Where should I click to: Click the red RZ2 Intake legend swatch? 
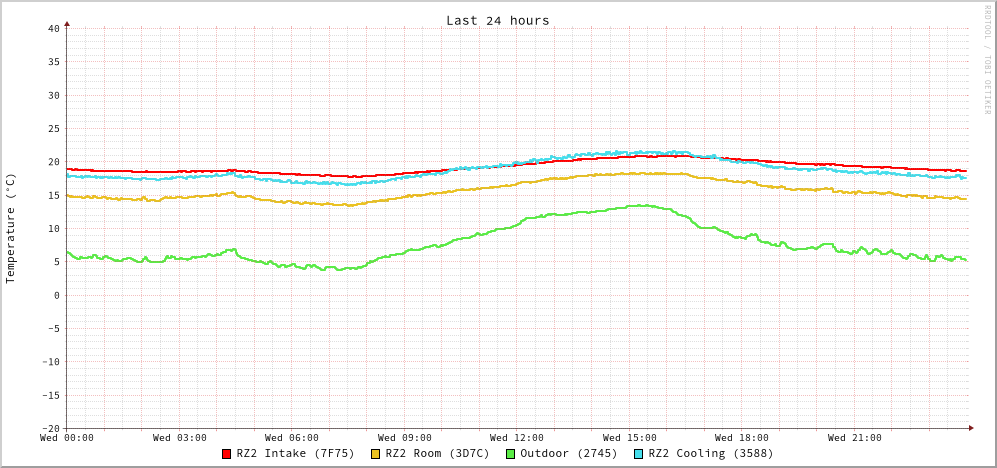coord(227,454)
